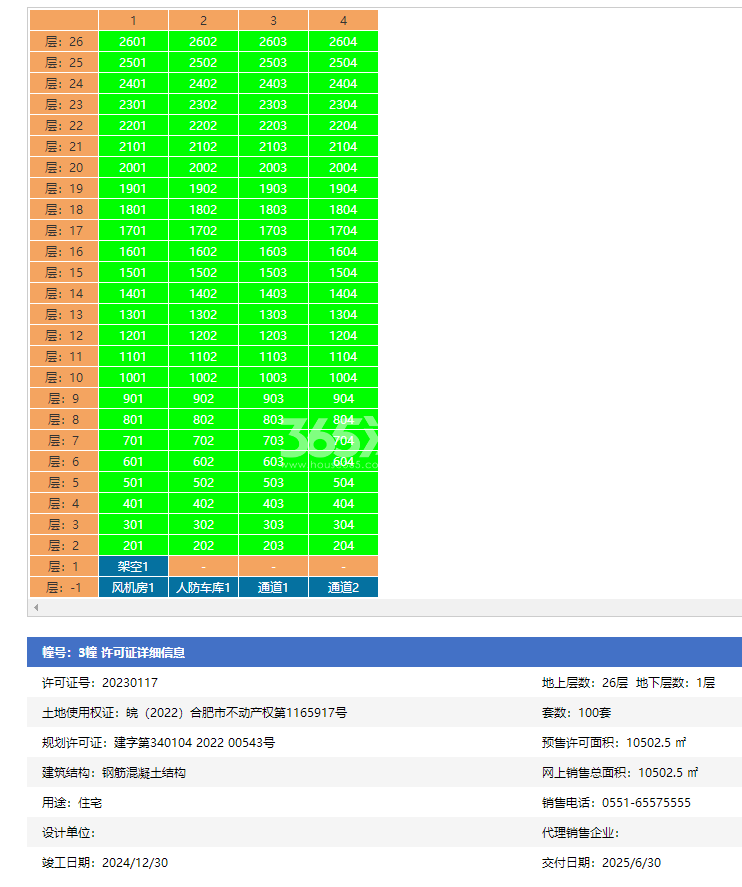Click the 竣工日期: 2024/12/30 text
The height and width of the screenshot is (887, 742).
(x=105, y=863)
